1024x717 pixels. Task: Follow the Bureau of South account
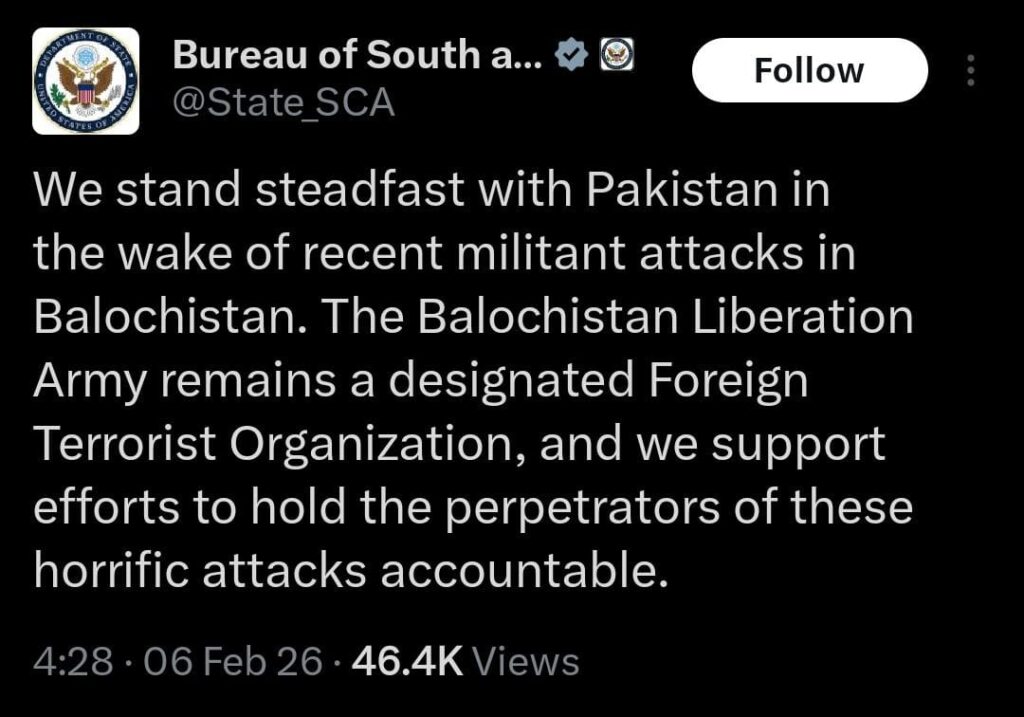(809, 70)
